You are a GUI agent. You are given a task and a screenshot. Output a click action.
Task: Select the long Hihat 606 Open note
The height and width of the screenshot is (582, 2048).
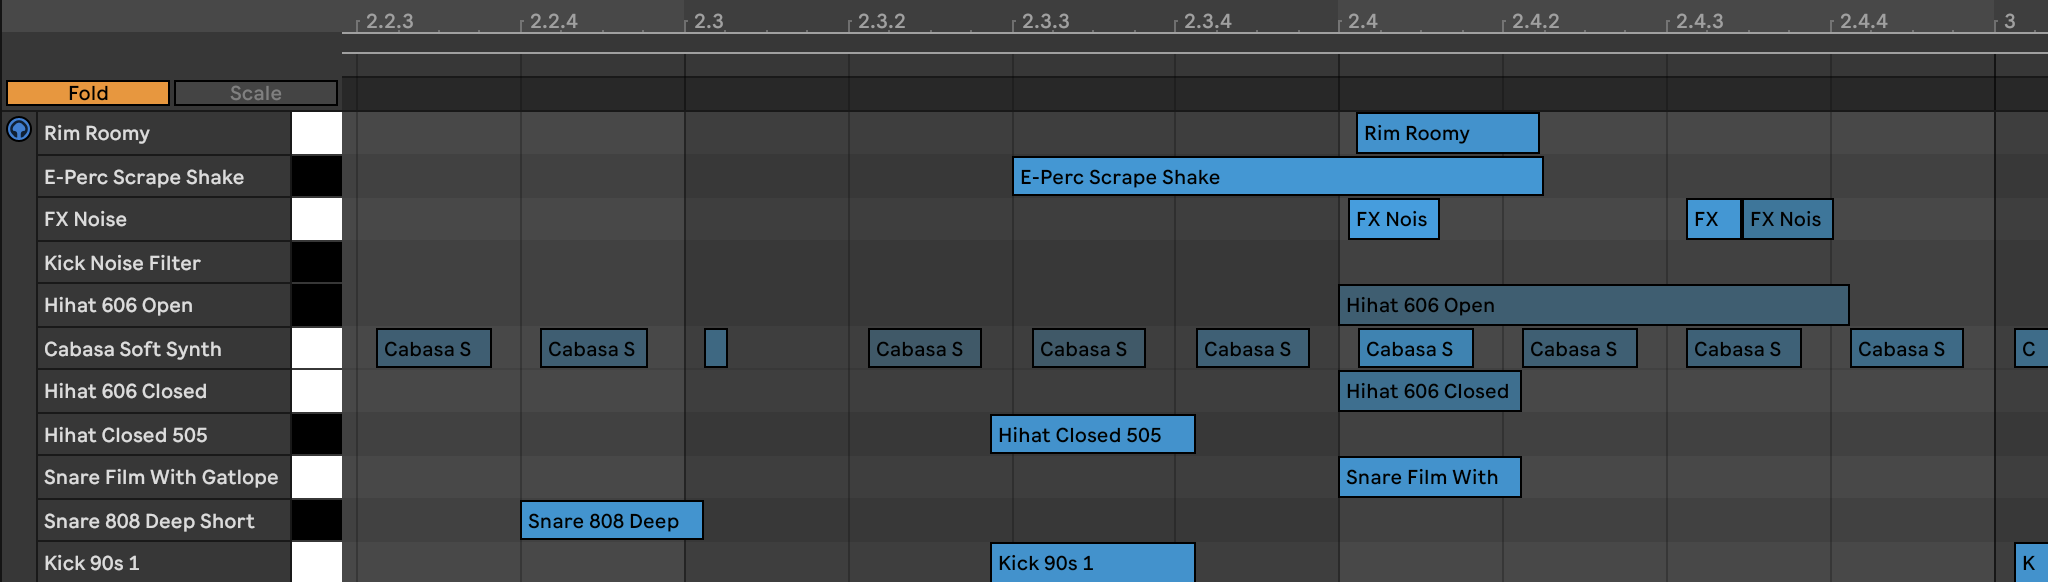[x=1593, y=305]
